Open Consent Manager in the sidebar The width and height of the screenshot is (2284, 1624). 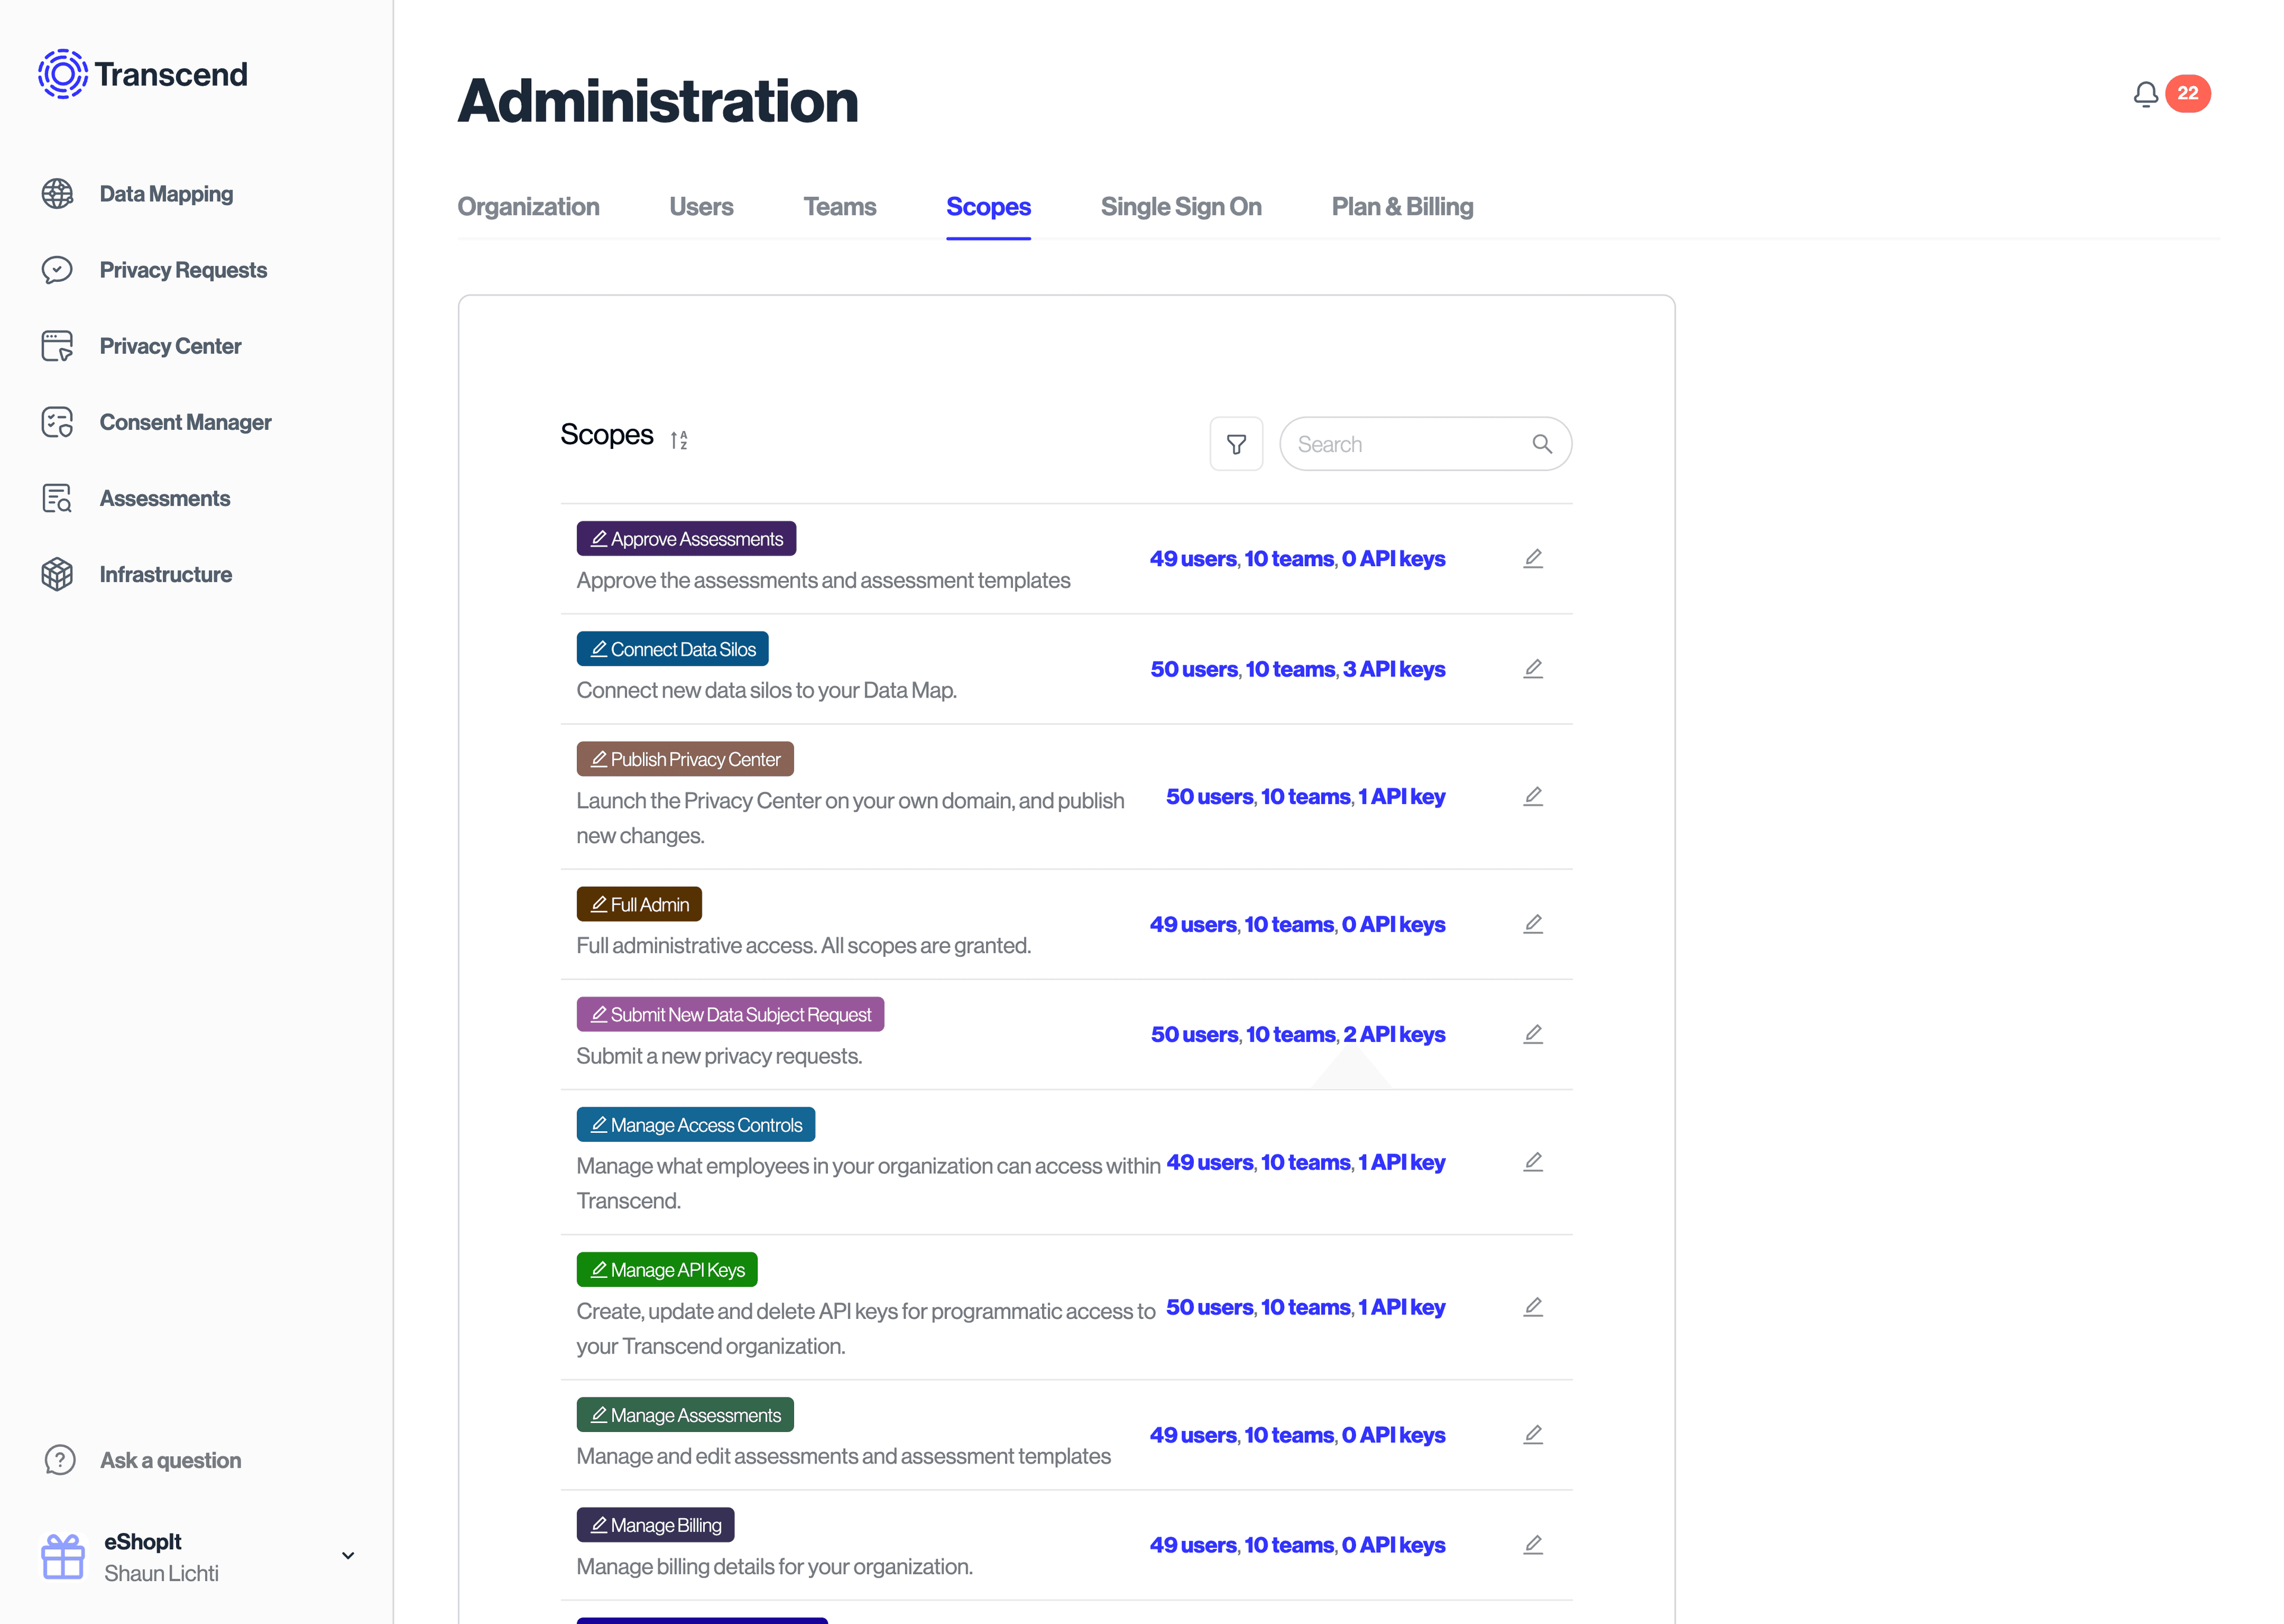[x=185, y=422]
